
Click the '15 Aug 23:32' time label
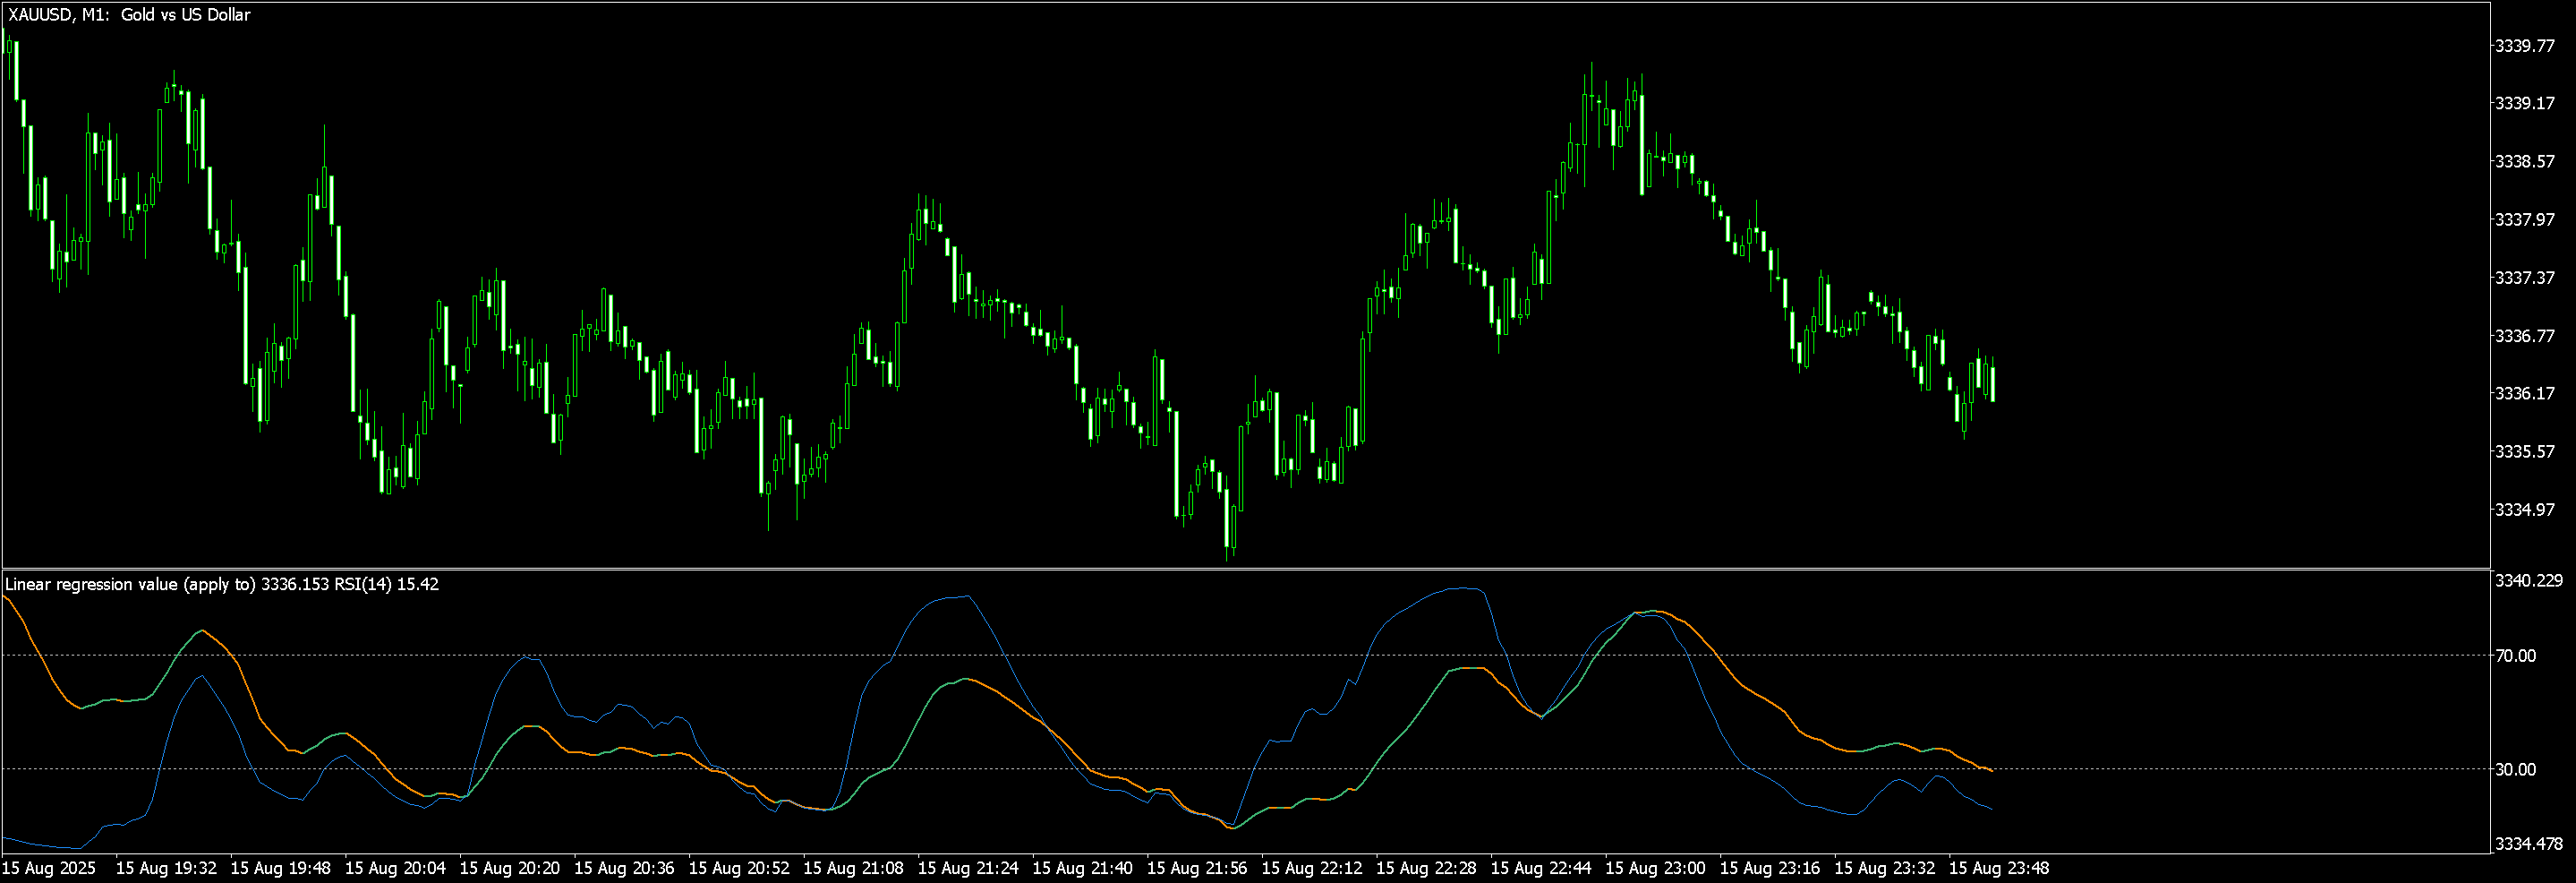pyautogui.click(x=1884, y=868)
